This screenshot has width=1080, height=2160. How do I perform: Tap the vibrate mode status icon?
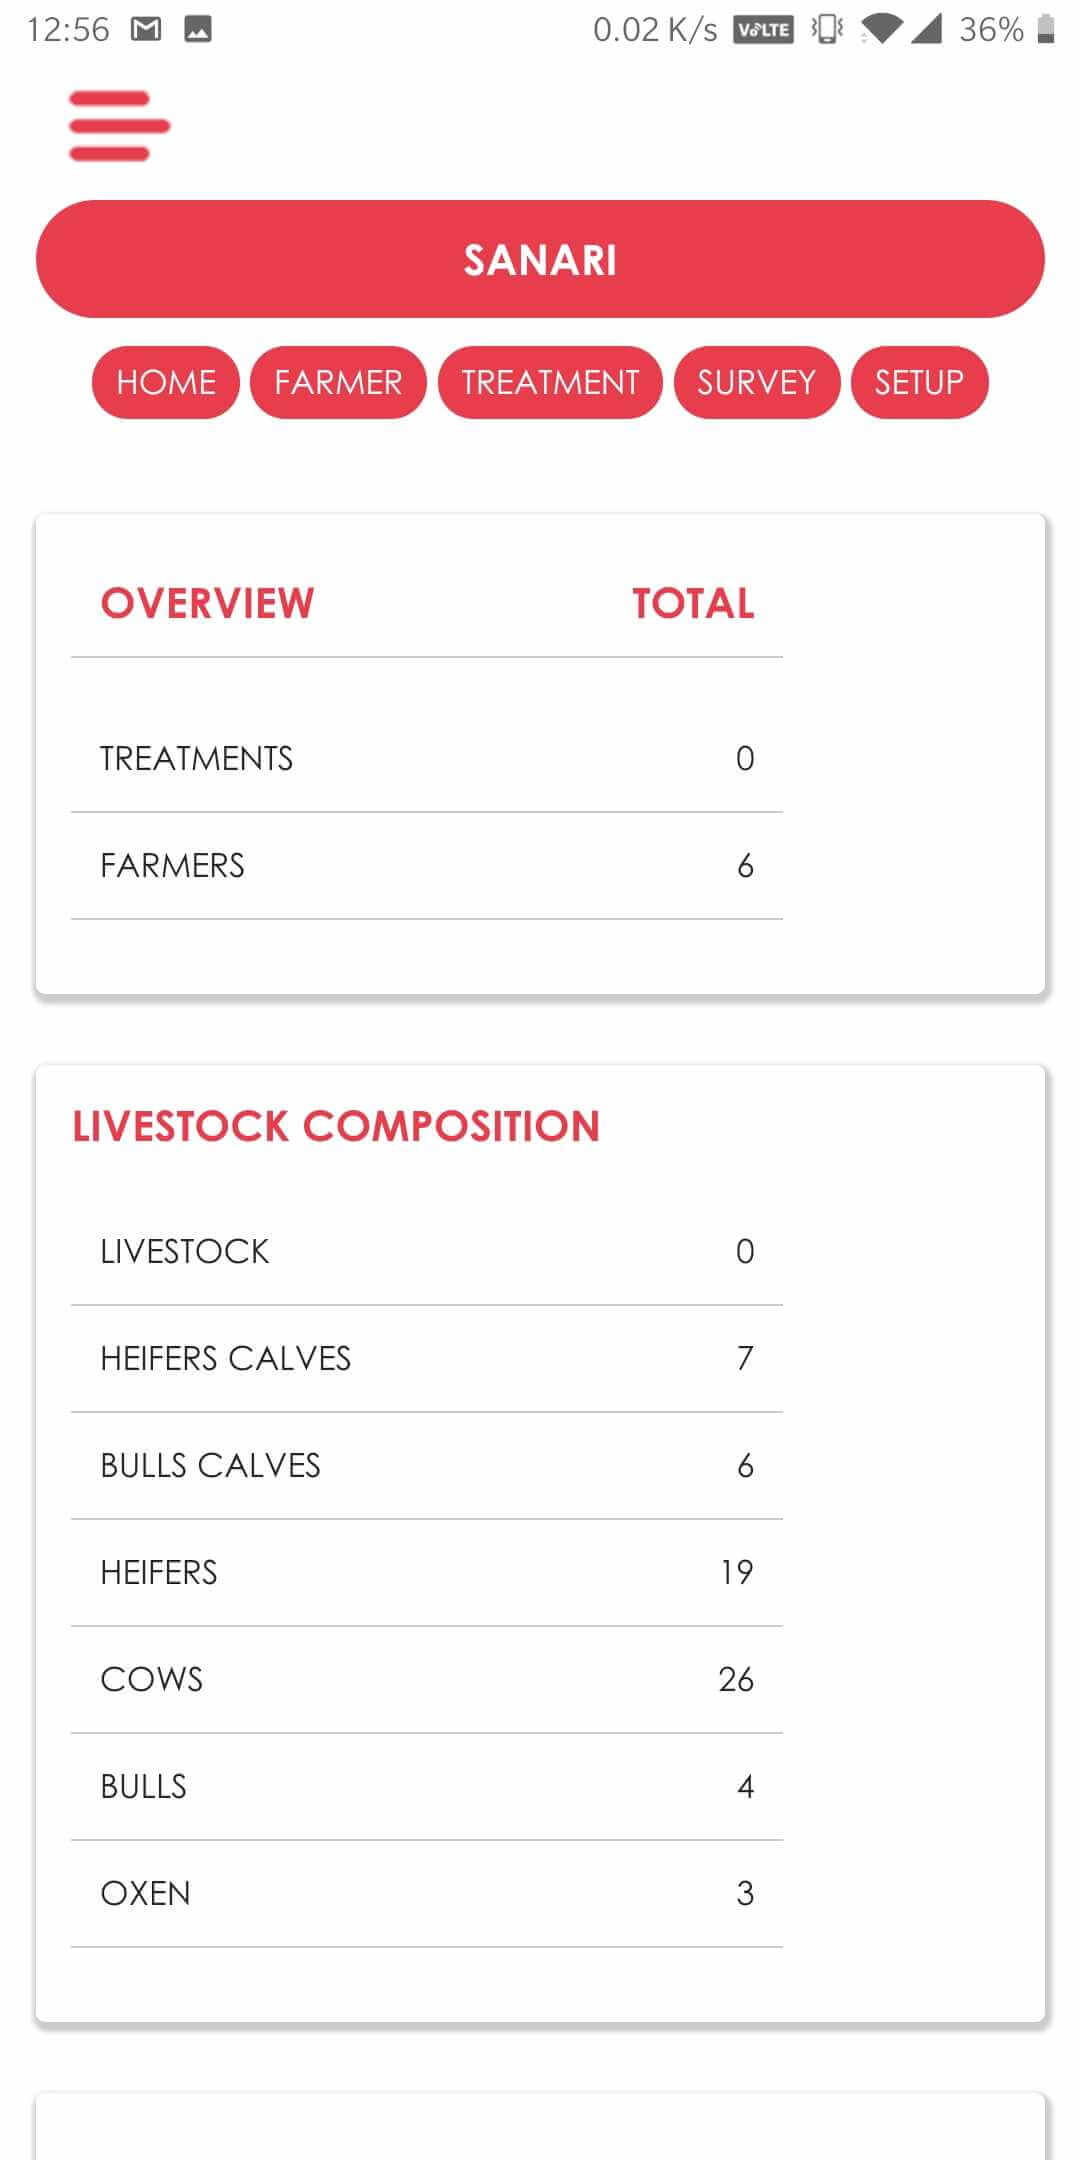pyautogui.click(x=827, y=30)
